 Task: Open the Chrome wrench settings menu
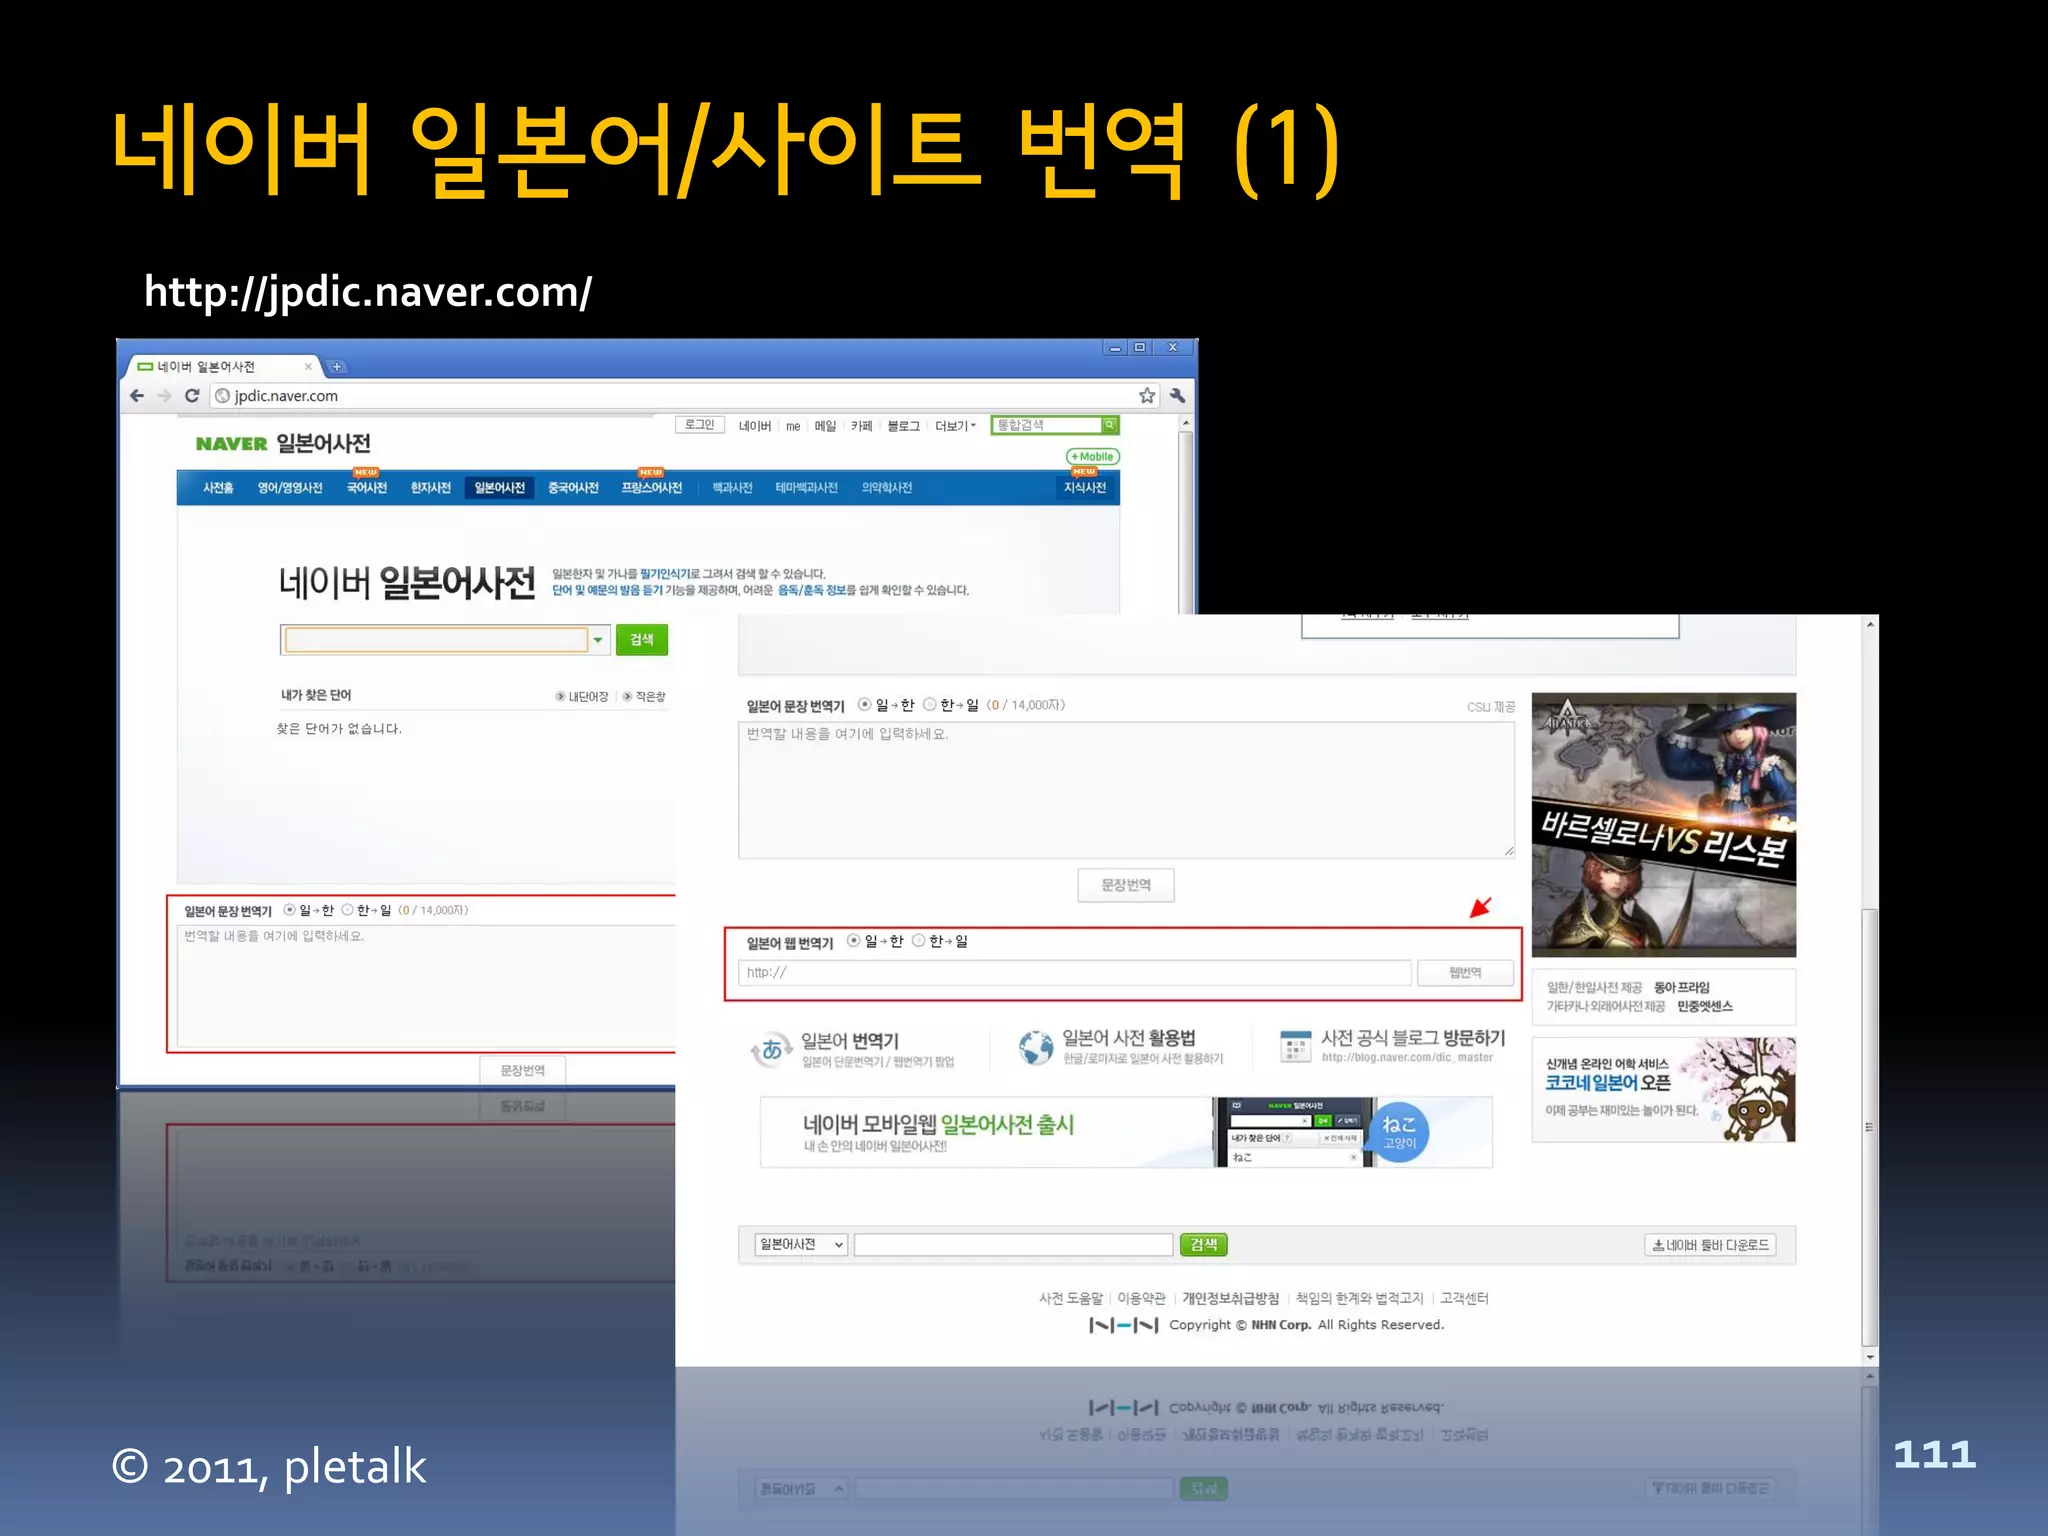(1177, 395)
